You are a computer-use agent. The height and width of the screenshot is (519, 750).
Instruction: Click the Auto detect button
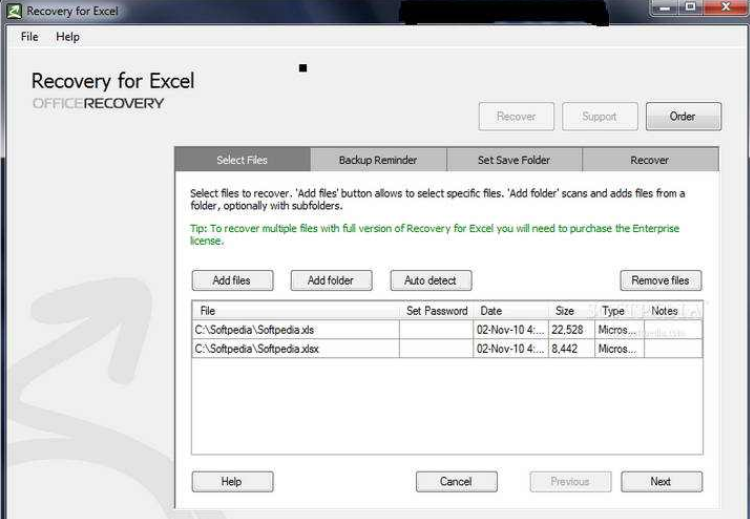(x=430, y=281)
